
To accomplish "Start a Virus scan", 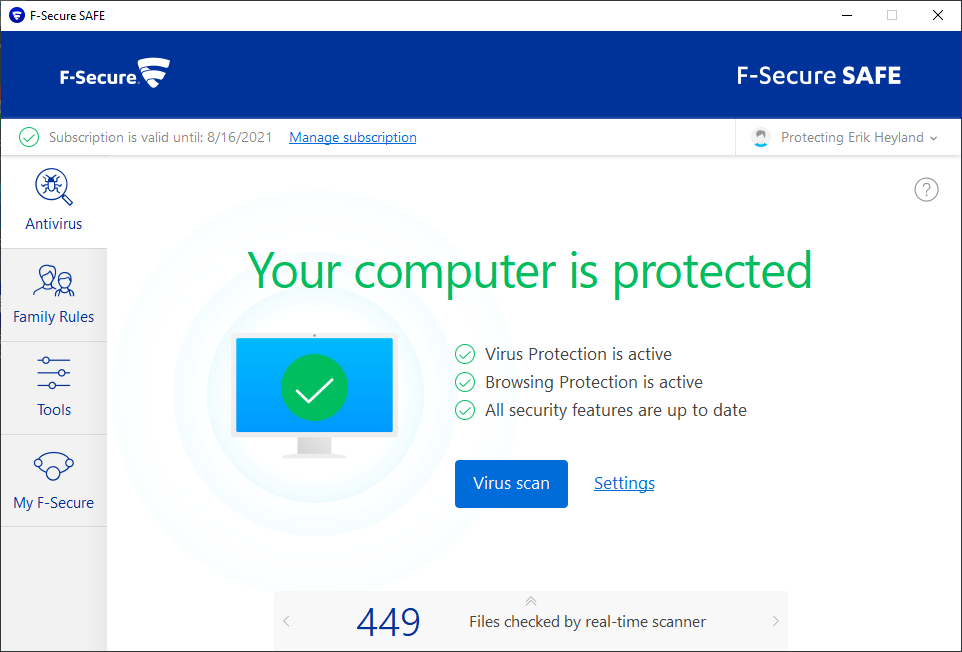I will point(511,484).
